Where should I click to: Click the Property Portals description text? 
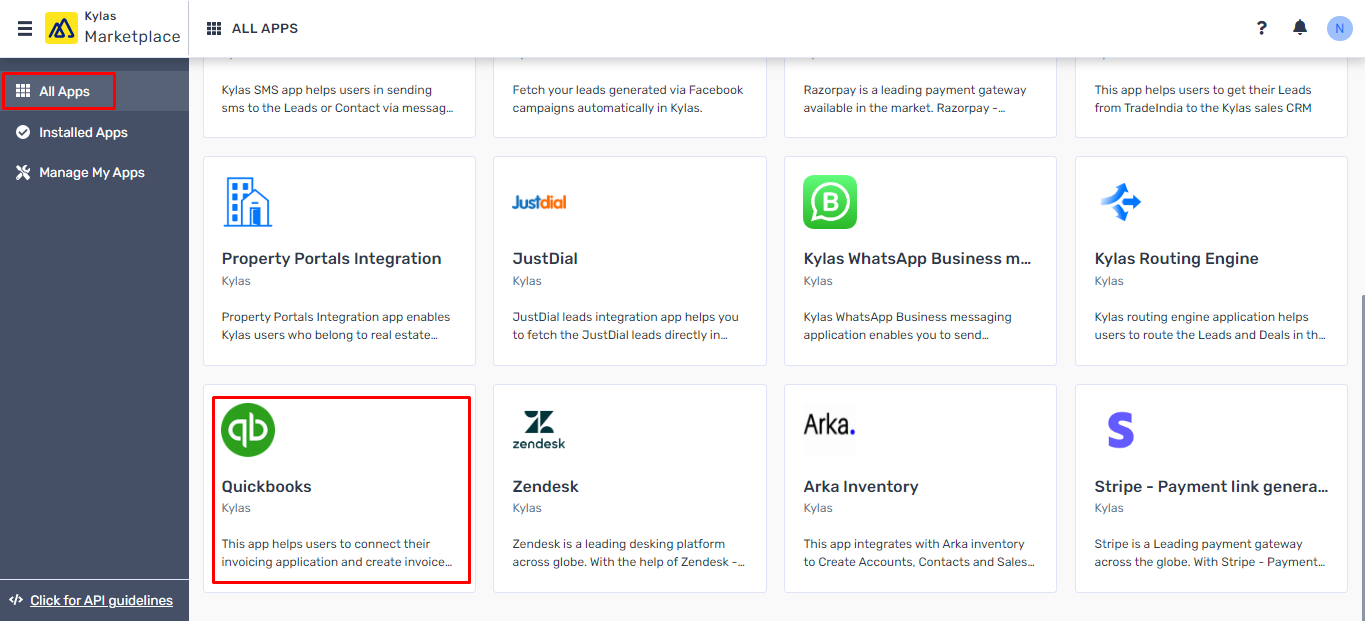[336, 326]
